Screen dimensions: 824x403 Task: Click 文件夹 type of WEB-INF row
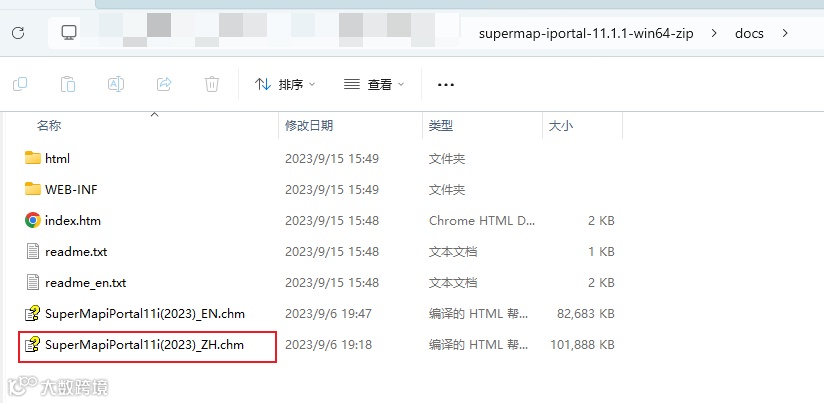click(x=447, y=189)
